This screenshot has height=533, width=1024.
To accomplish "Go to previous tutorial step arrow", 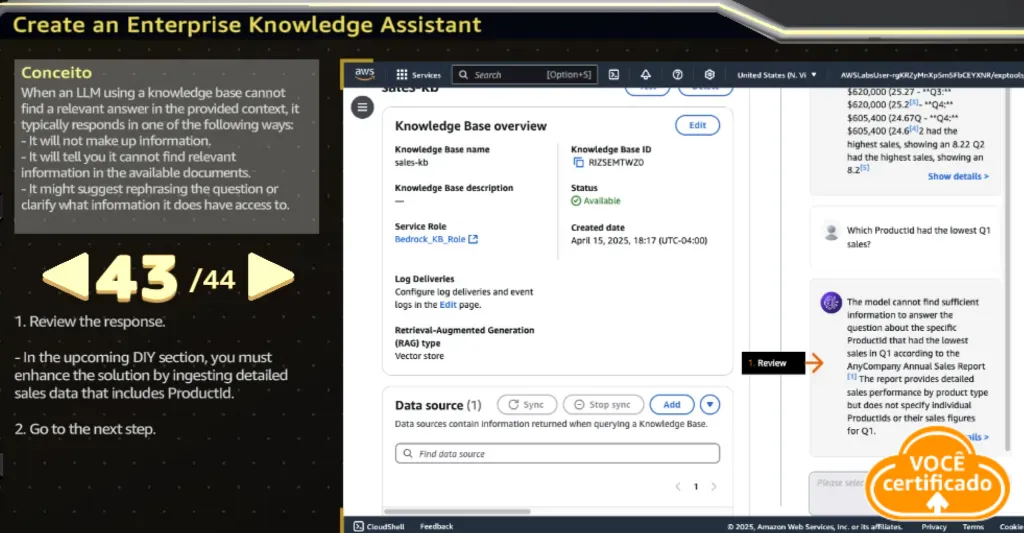I will pos(65,276).
